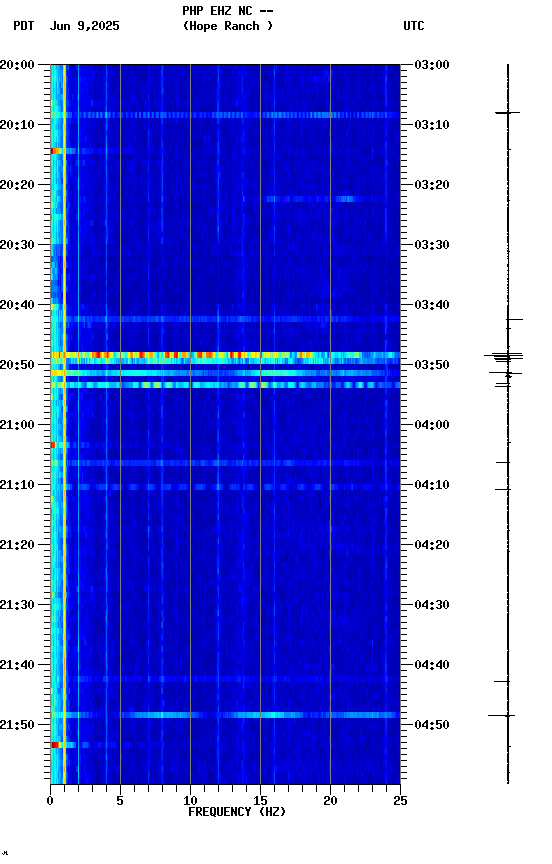Click the 'FREQUENCY (HZ)' axis label
Viewport: 552px width, 864px height.
237,812
